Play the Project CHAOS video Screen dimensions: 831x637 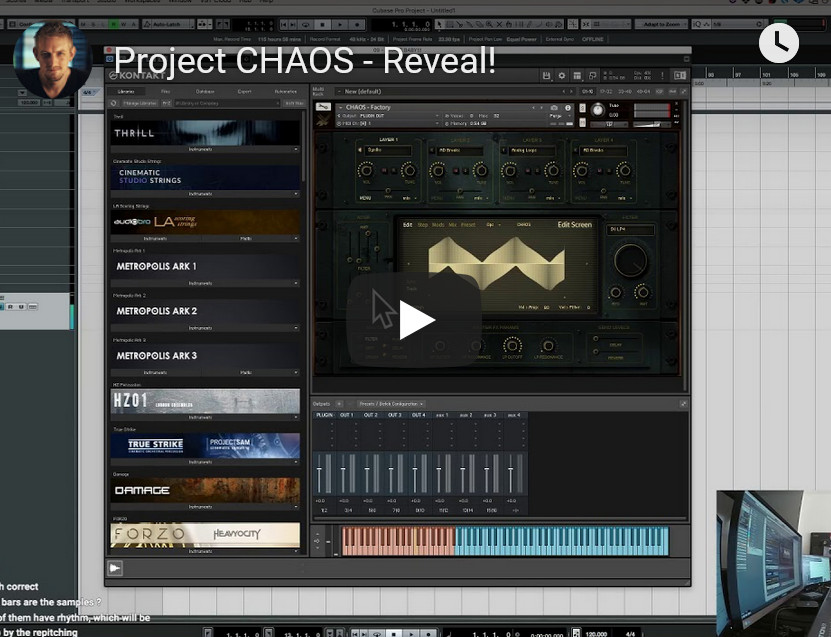[416, 320]
